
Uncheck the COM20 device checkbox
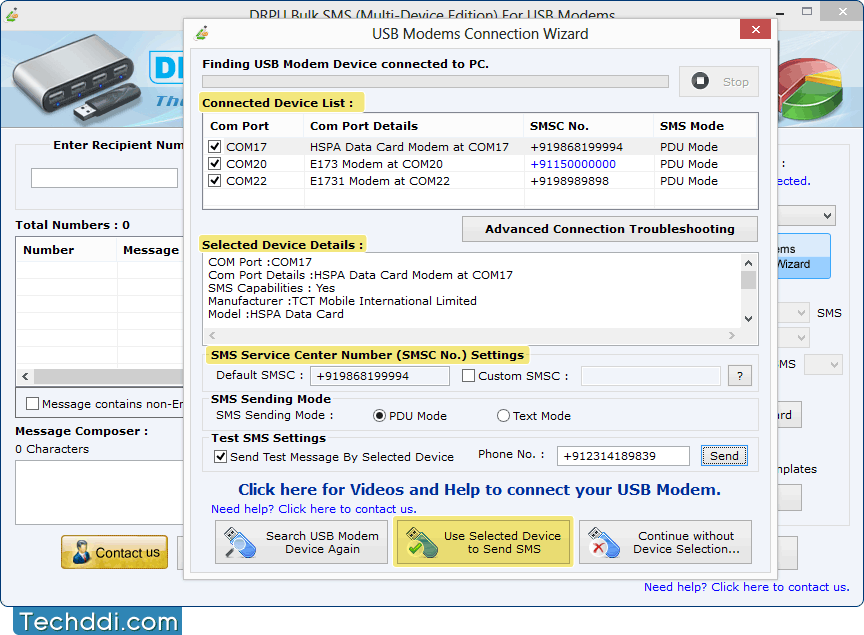[x=214, y=164]
